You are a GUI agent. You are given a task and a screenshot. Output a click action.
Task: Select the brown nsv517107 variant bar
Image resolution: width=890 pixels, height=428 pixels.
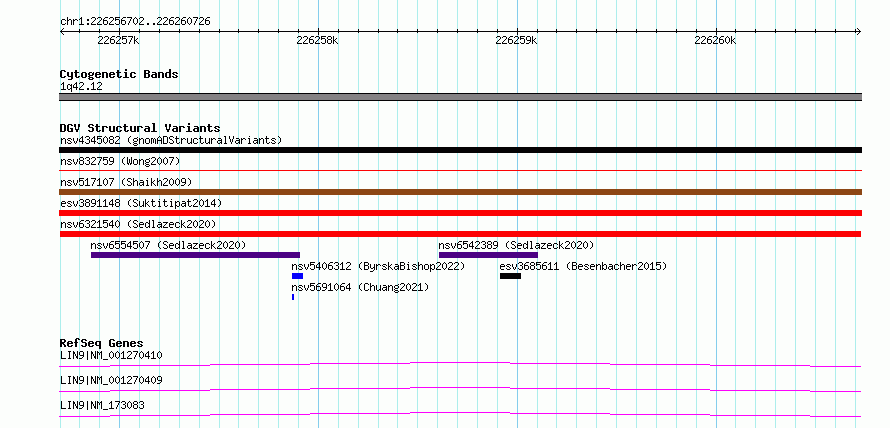point(460,192)
